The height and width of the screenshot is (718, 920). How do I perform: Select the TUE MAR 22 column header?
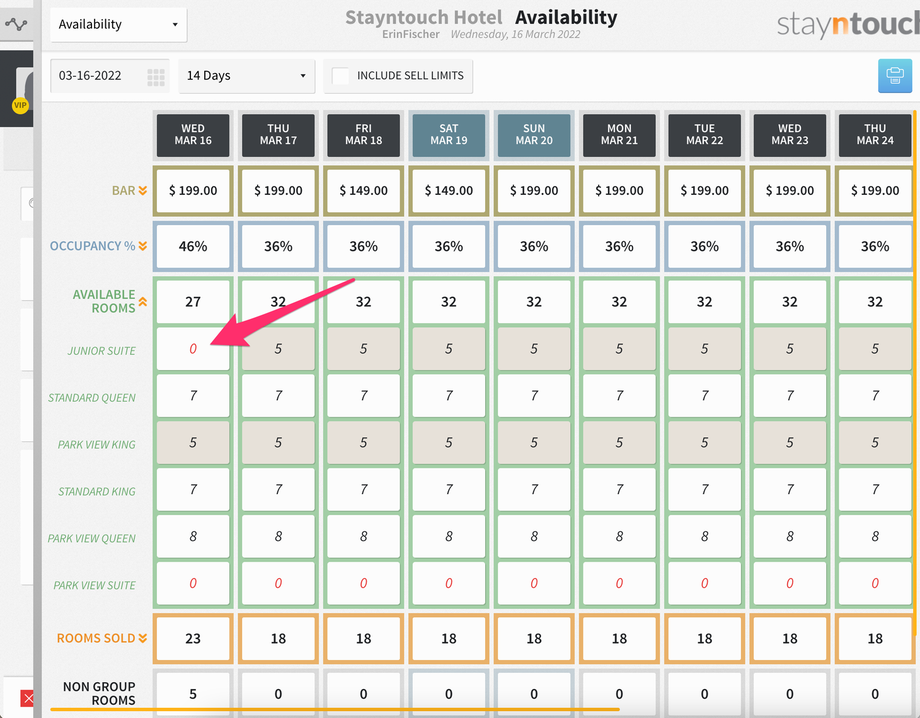[x=704, y=135]
